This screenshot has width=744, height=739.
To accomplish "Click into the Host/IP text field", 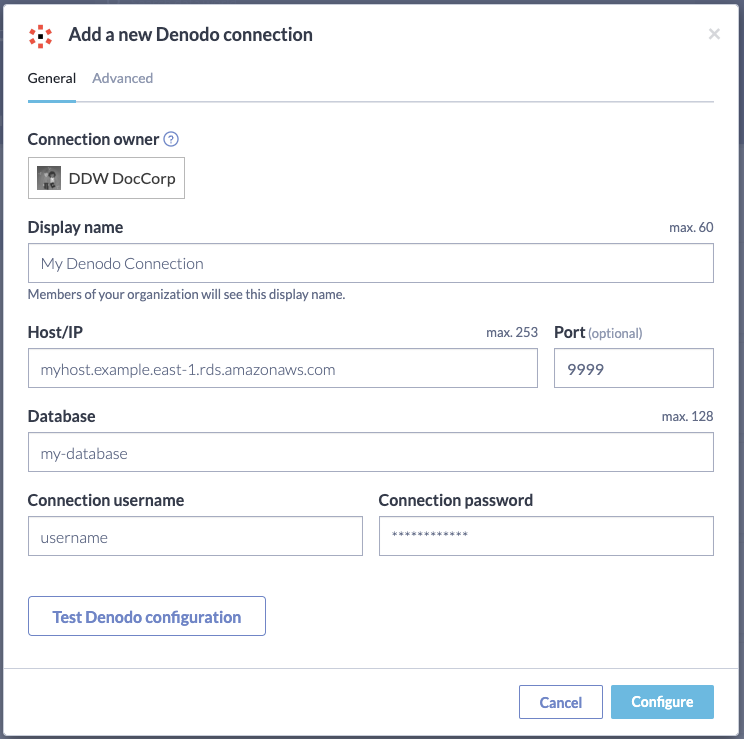I will [283, 368].
